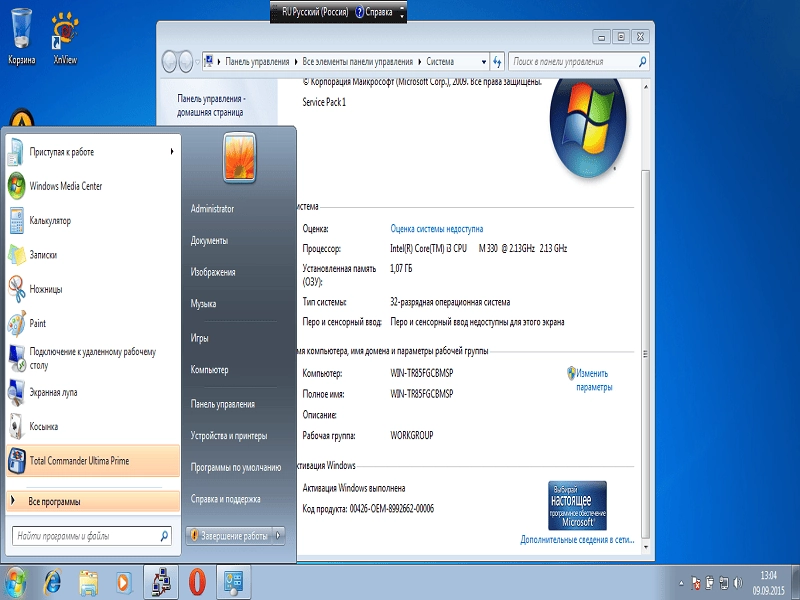Open the Recycle Bin desktop icon
Screen dimensions: 800x600
[21, 37]
